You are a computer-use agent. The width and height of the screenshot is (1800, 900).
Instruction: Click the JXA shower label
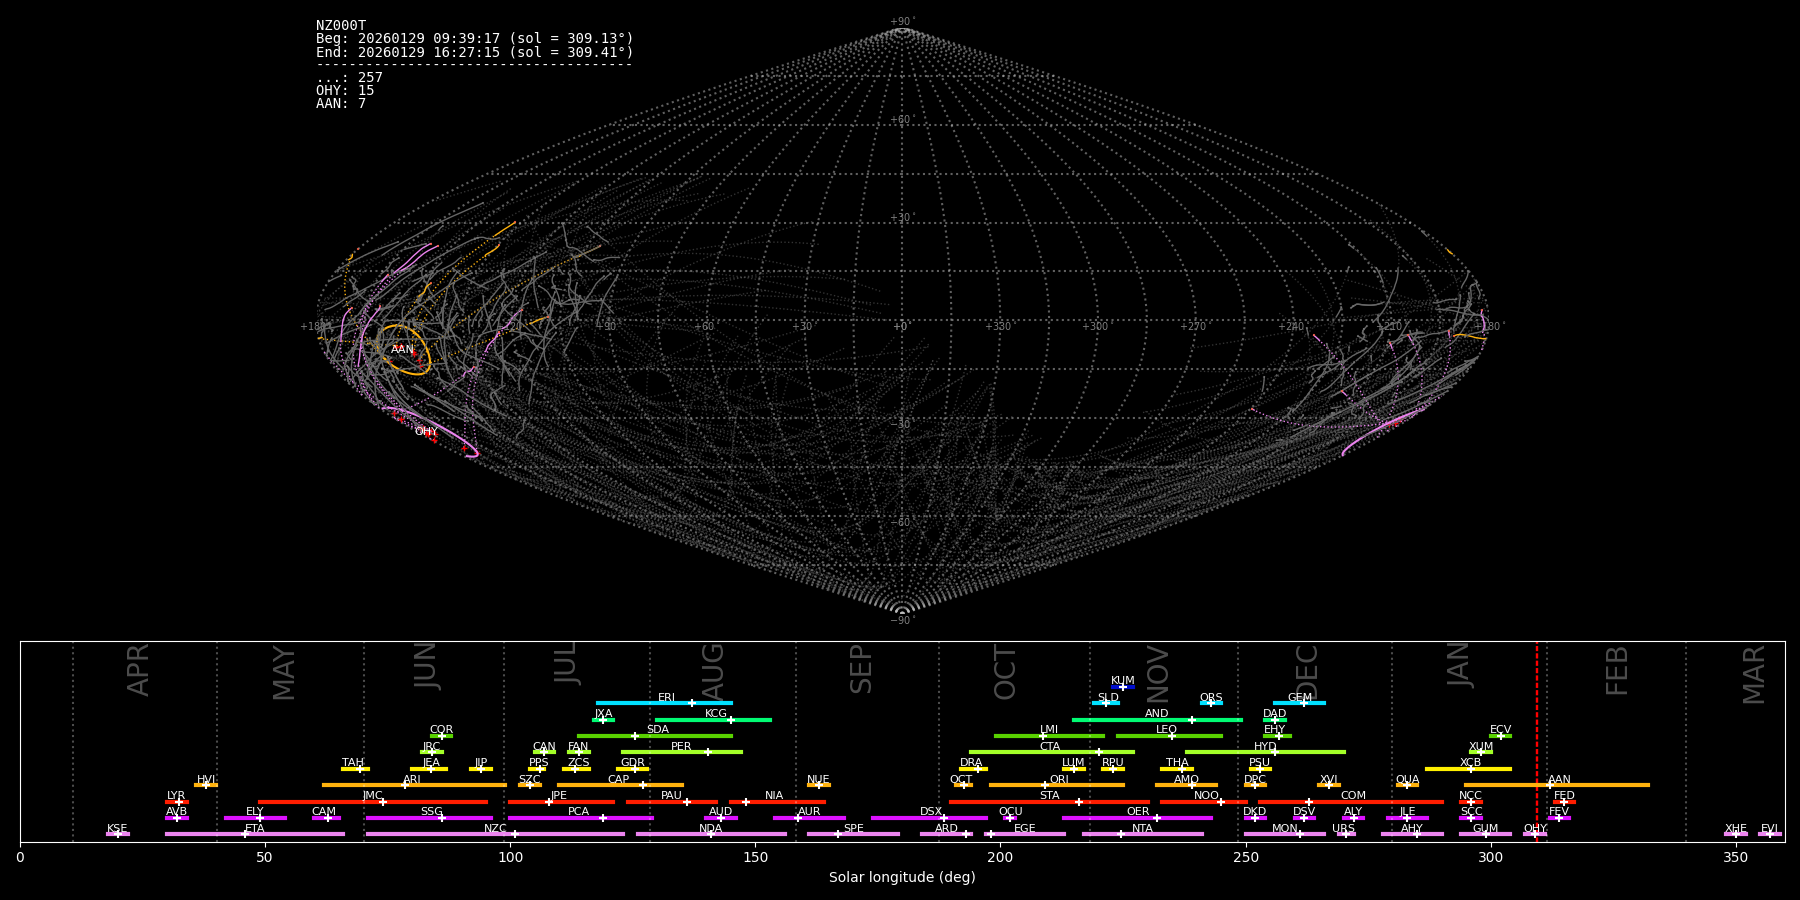click(603, 714)
